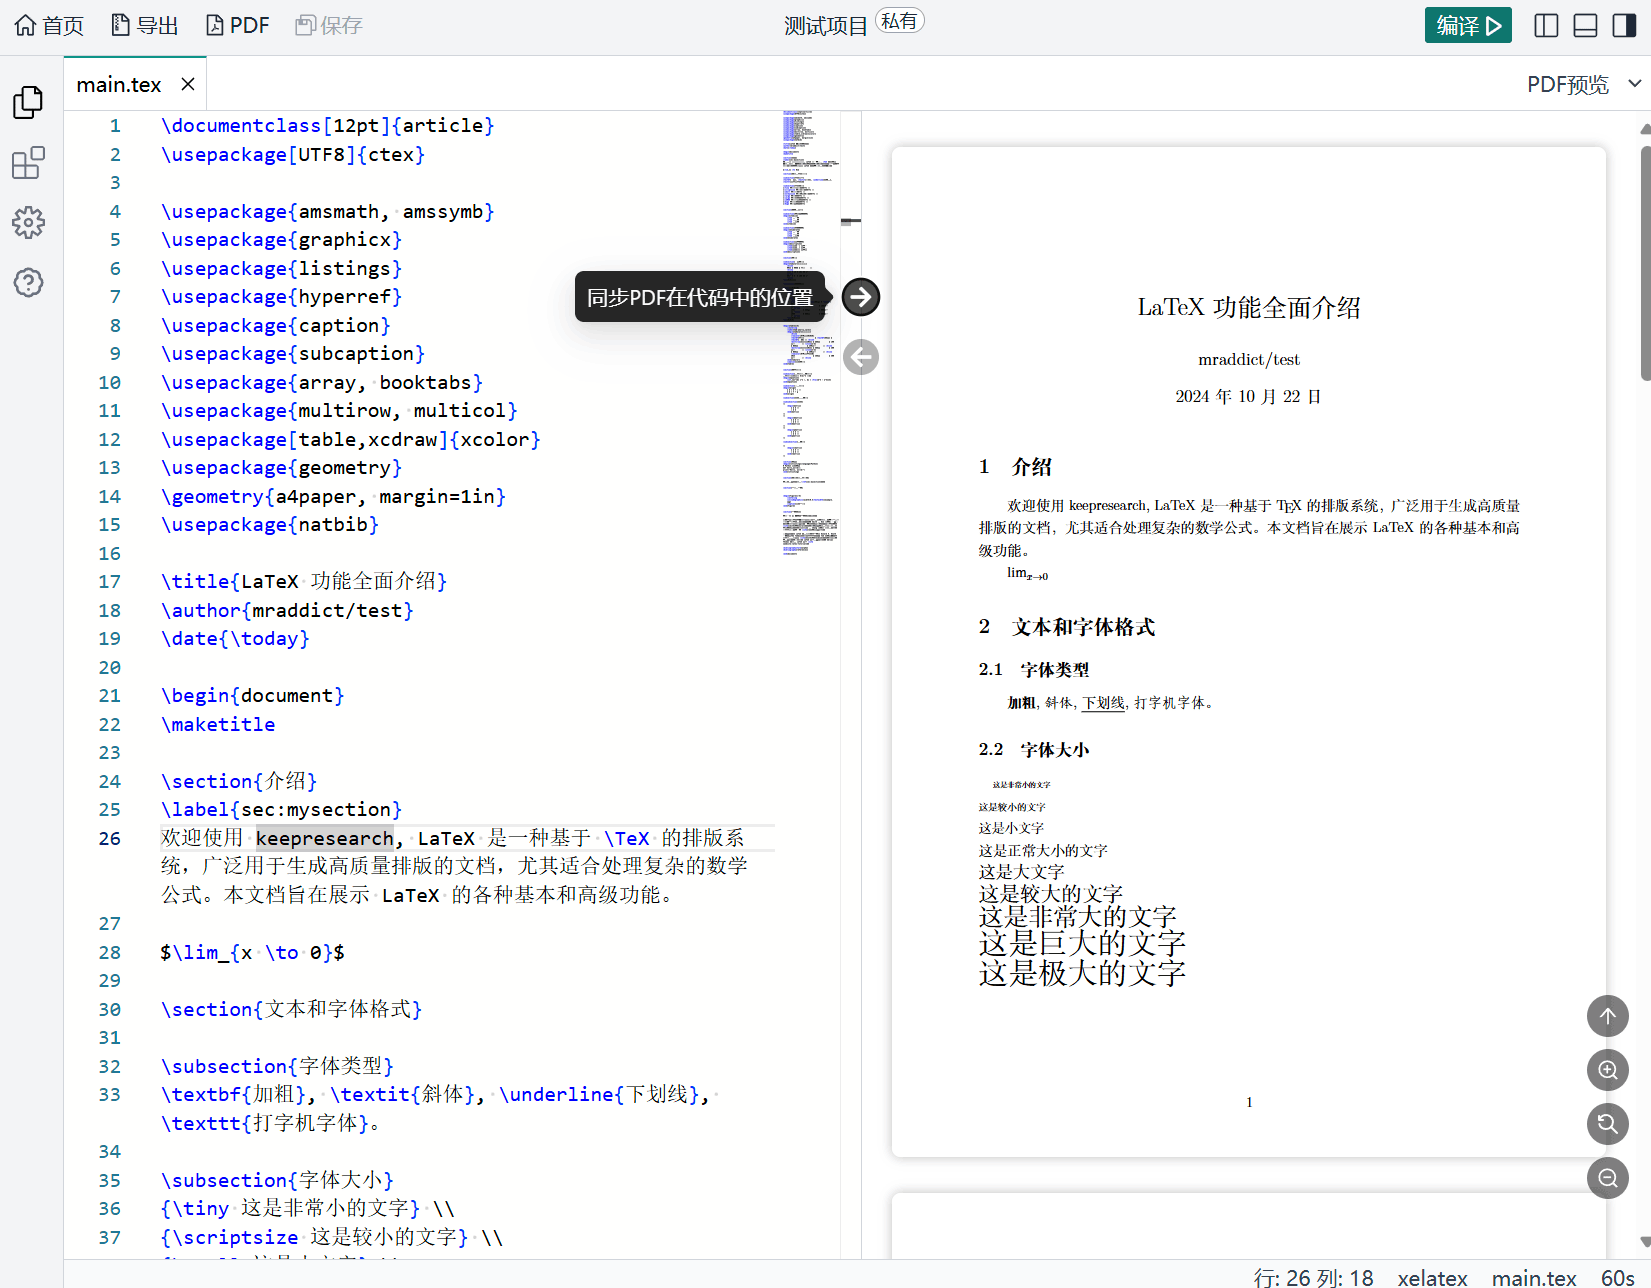Image resolution: width=1651 pixels, height=1288 pixels.
Task: Go to 首页 home page
Action: pyautogui.click(x=49, y=25)
